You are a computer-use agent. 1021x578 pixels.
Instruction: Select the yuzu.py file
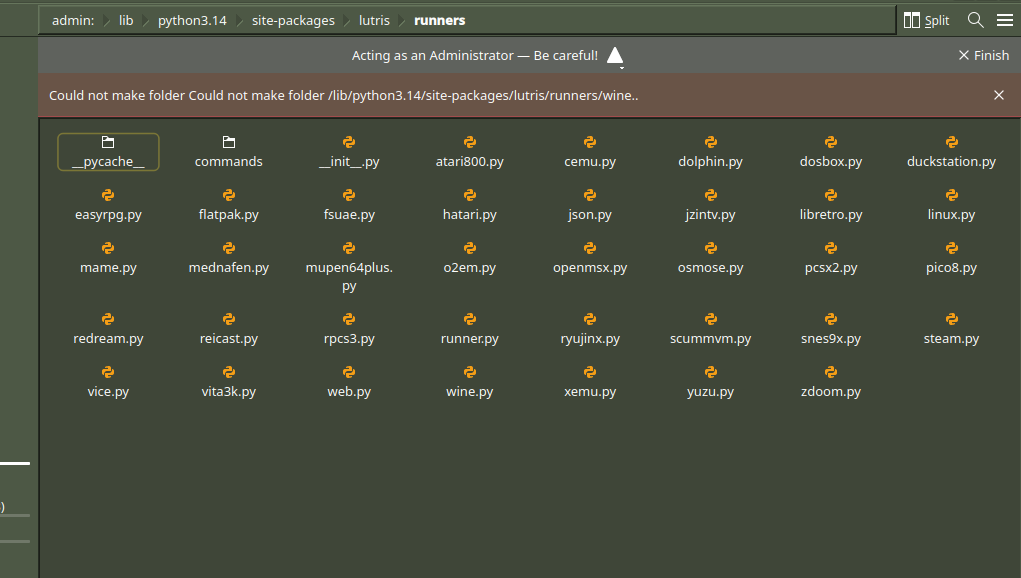click(710, 382)
